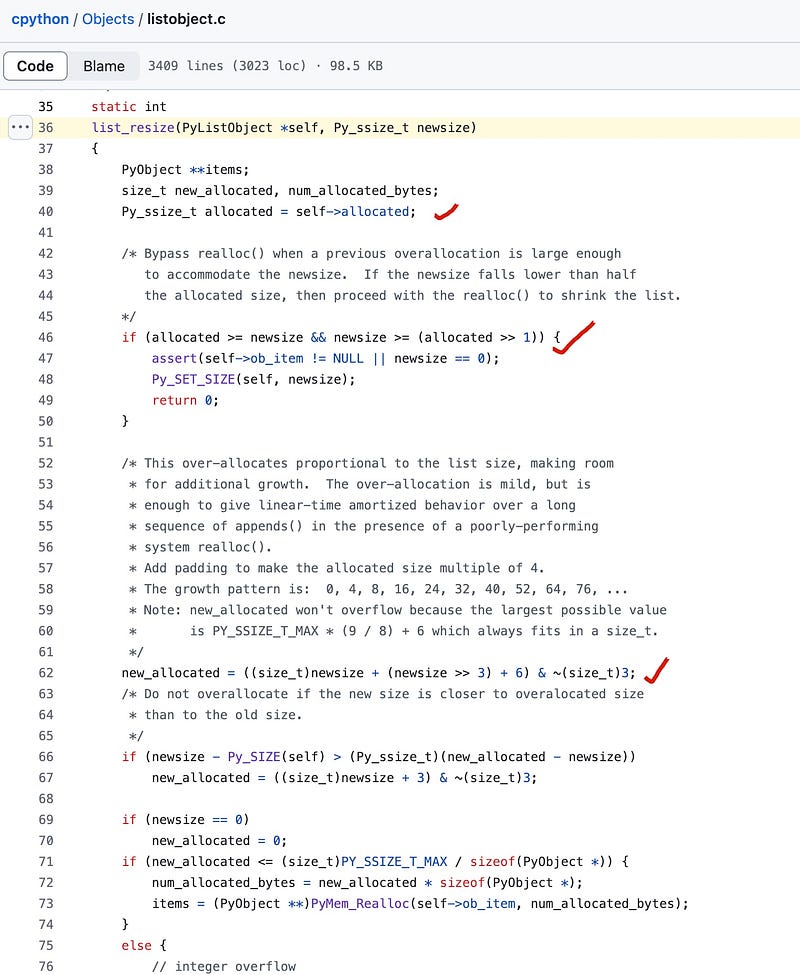
Task: Open the Objects folder breadcrumb
Action: pyautogui.click(x=110, y=19)
